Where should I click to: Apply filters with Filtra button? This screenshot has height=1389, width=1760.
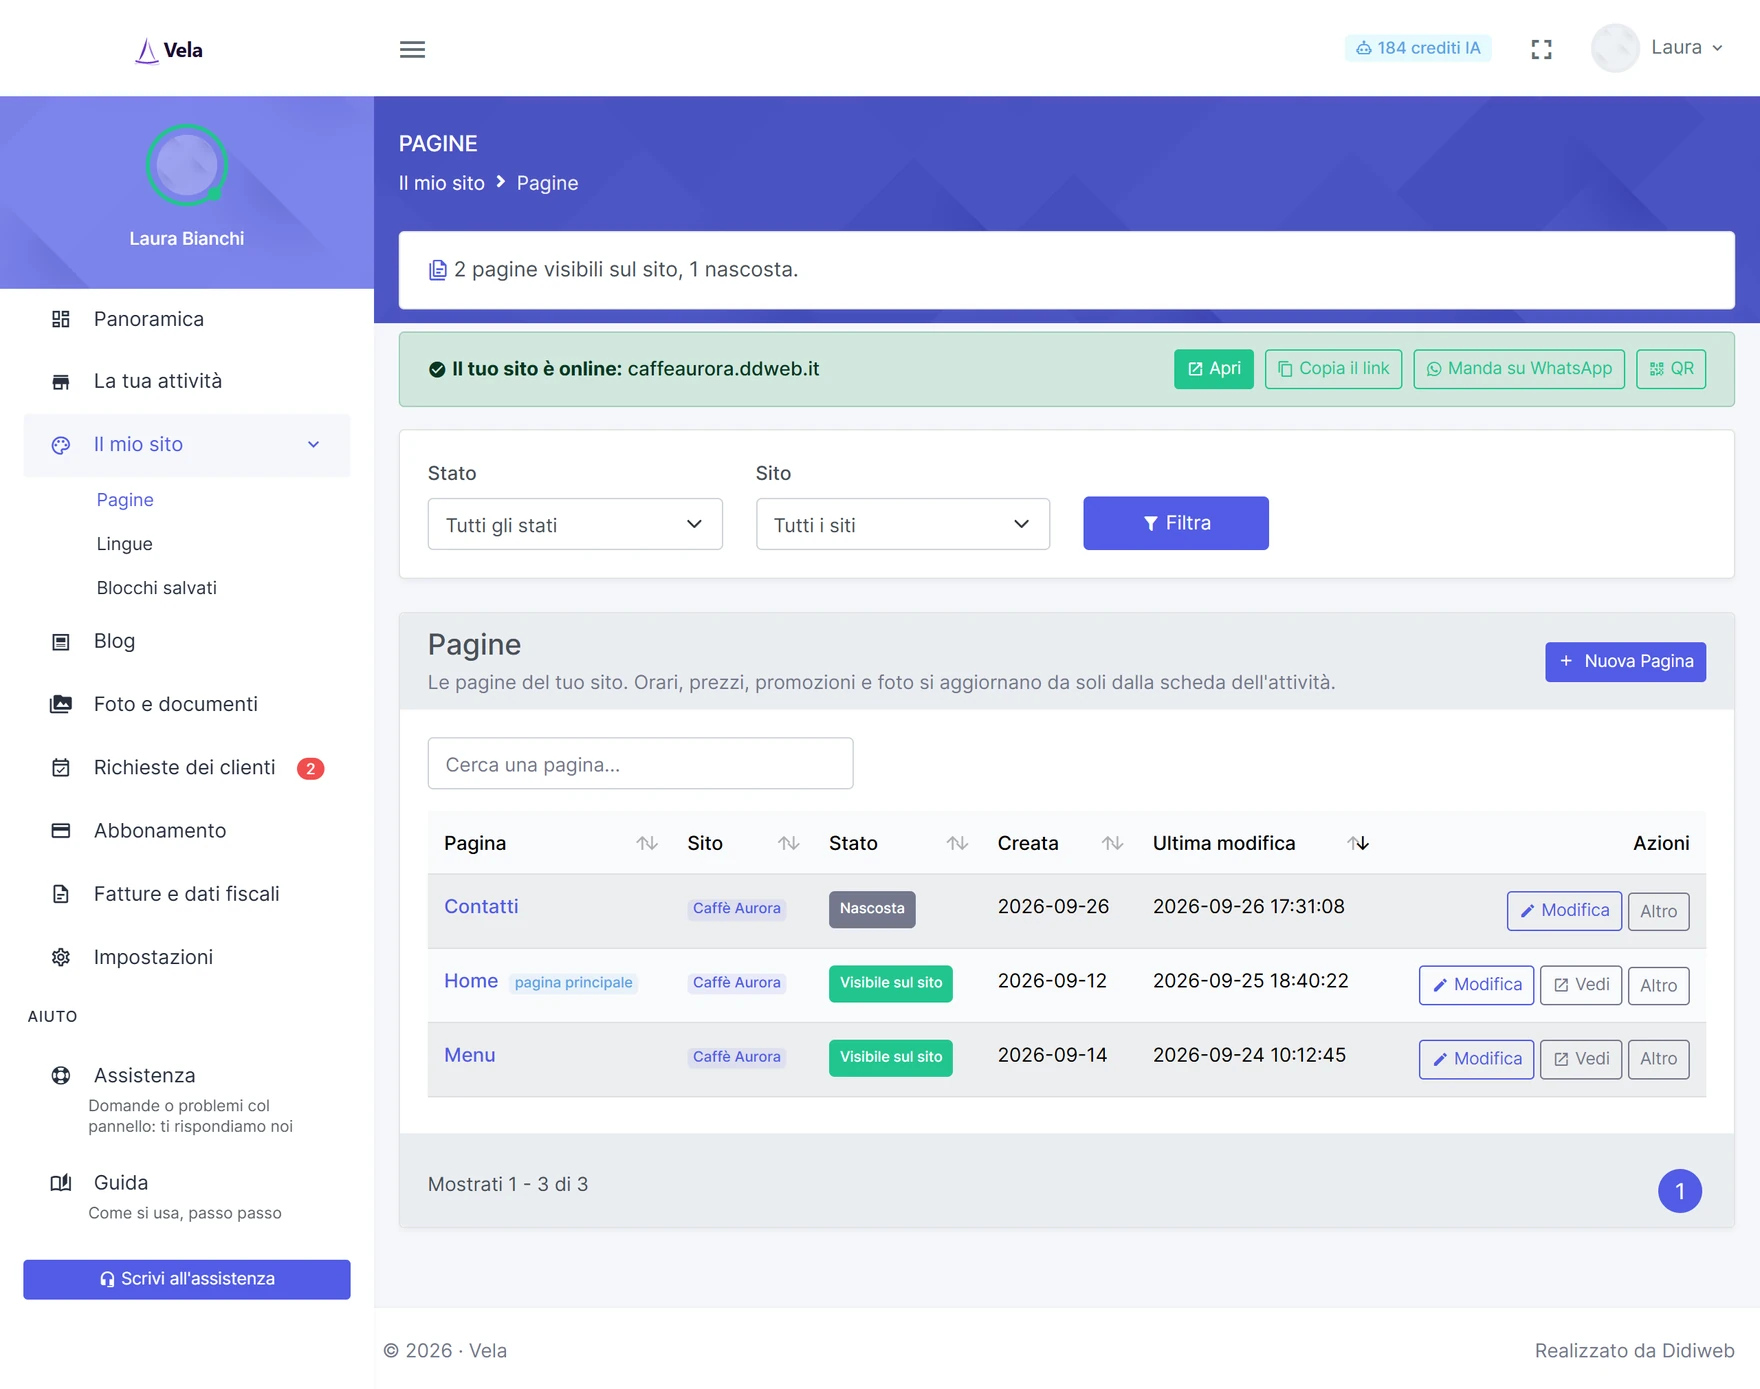[x=1176, y=523]
